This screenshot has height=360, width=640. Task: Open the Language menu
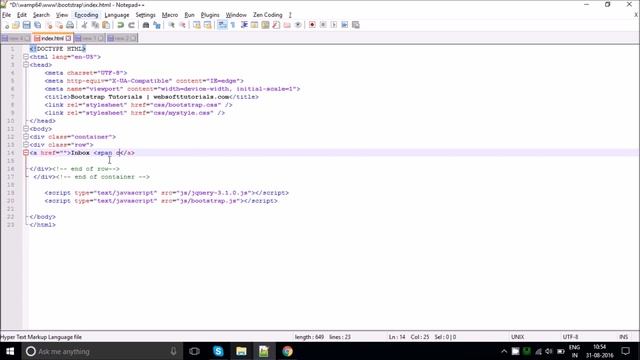pyautogui.click(x=117, y=15)
